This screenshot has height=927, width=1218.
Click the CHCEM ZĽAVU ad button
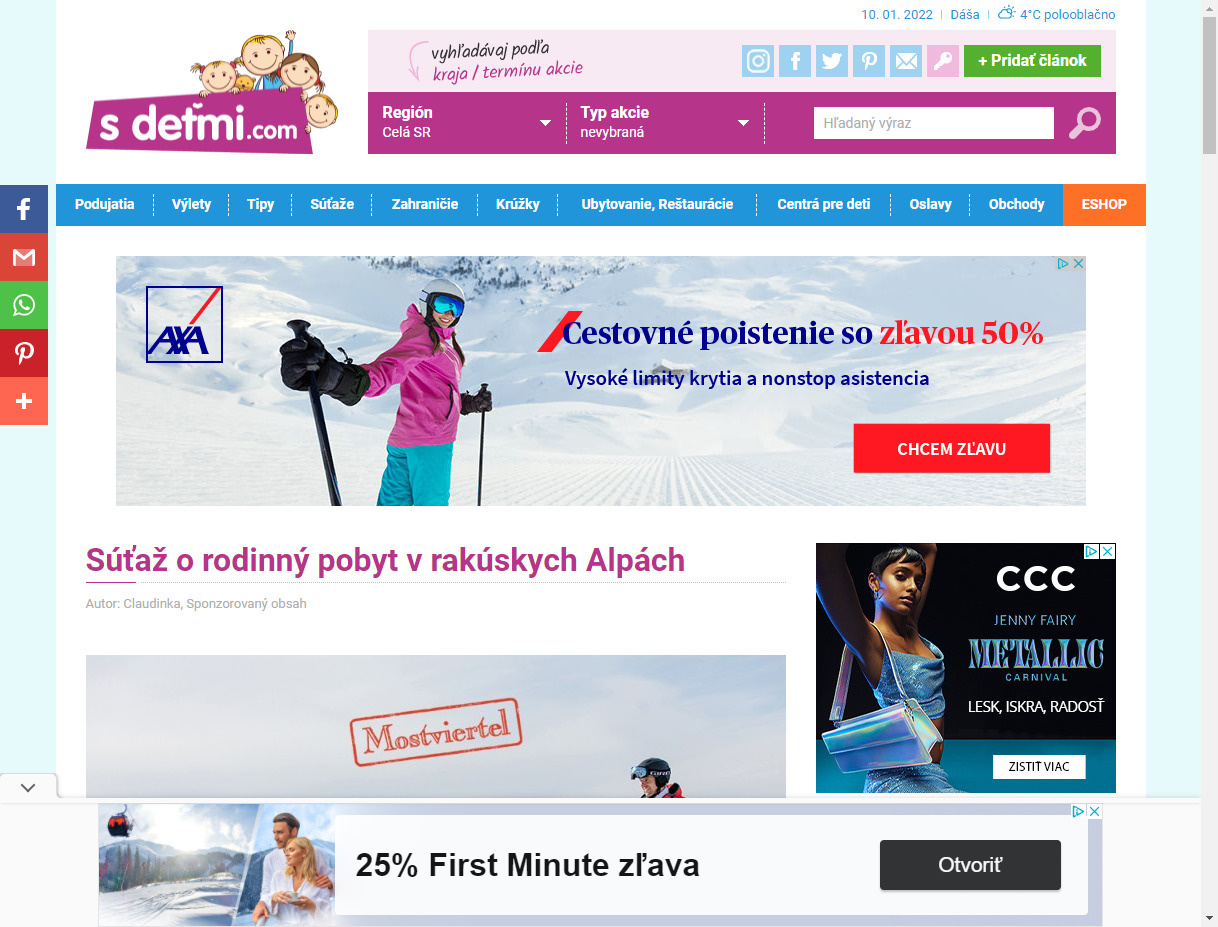click(x=952, y=448)
